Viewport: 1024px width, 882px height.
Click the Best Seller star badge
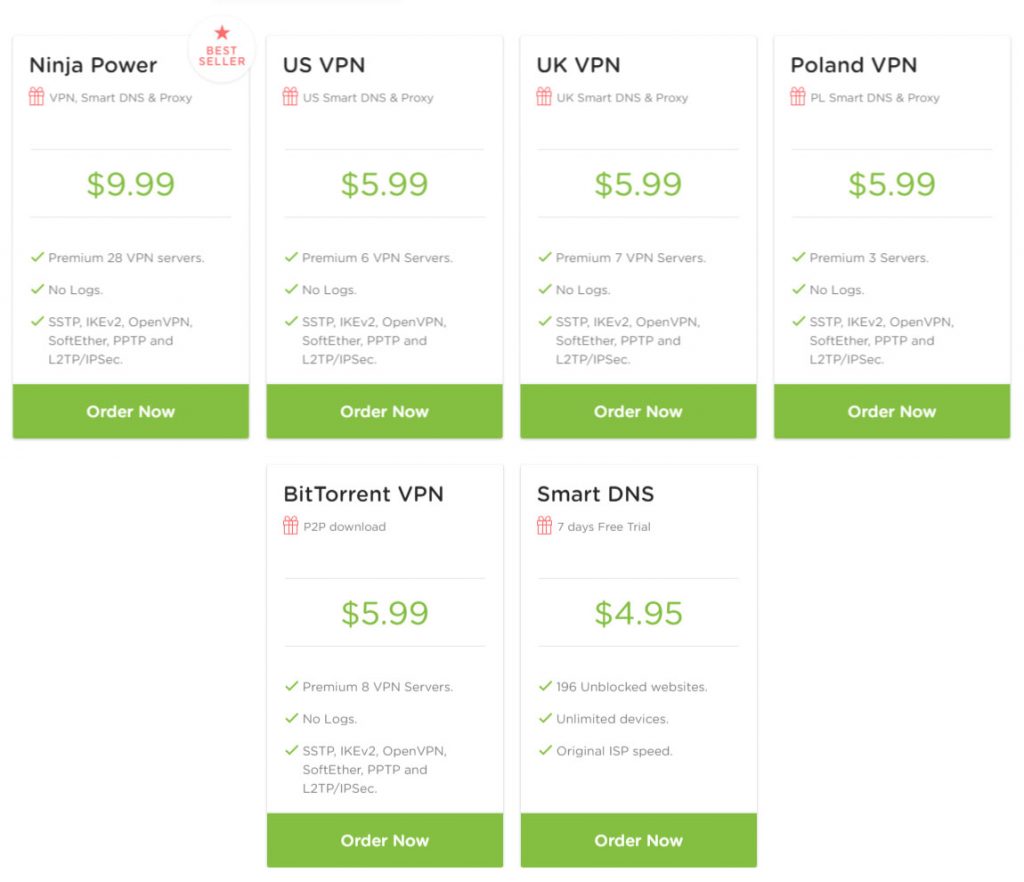pos(222,48)
